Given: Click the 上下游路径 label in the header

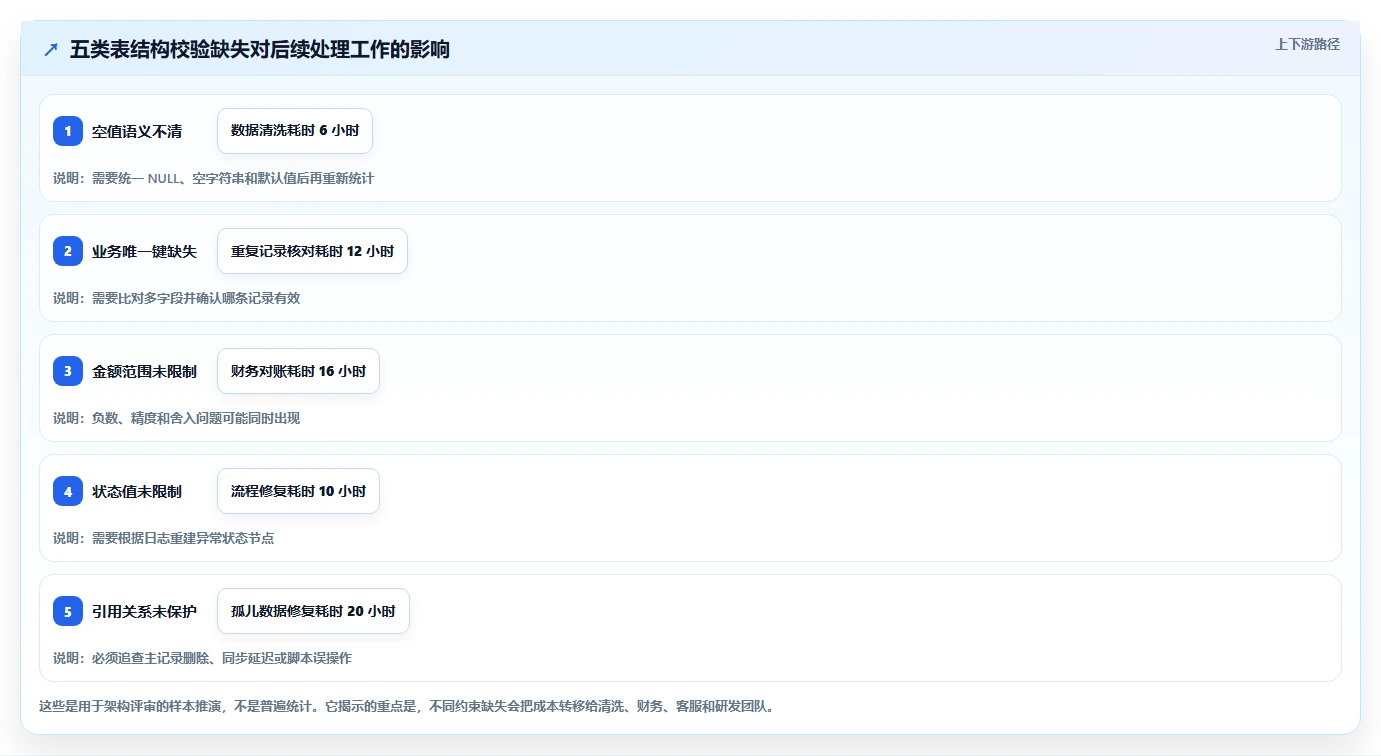Looking at the screenshot, I should coord(1307,45).
